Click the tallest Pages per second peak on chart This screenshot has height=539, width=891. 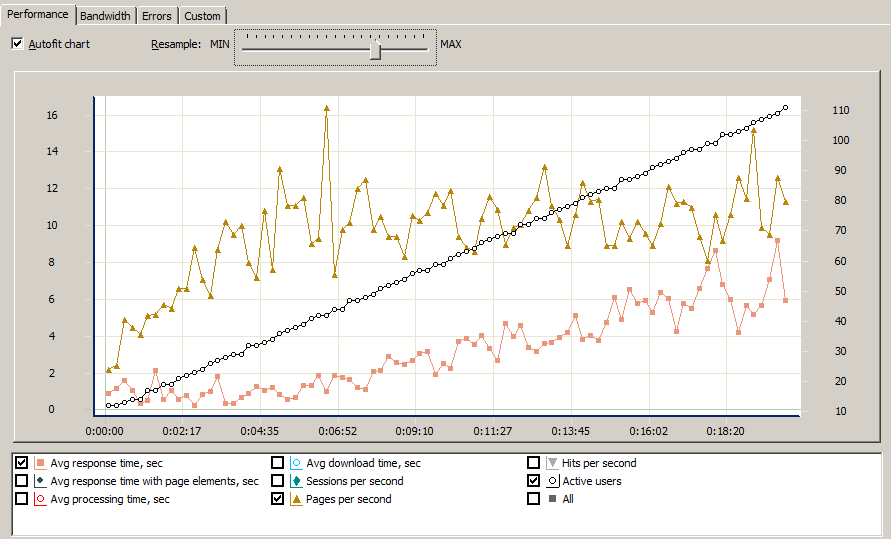tap(326, 108)
